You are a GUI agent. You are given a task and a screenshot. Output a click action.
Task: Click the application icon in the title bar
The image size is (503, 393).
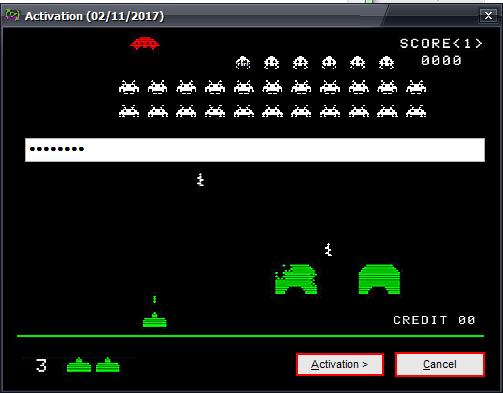coord(12,15)
